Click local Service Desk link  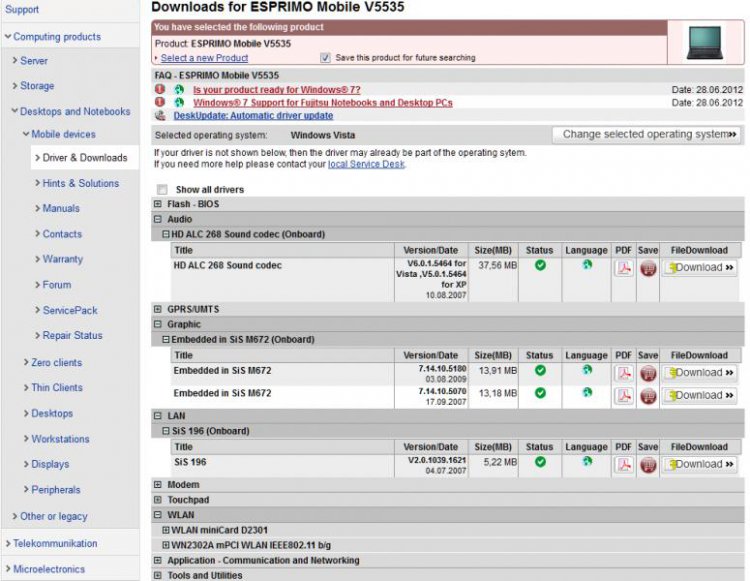pyautogui.click(x=366, y=164)
